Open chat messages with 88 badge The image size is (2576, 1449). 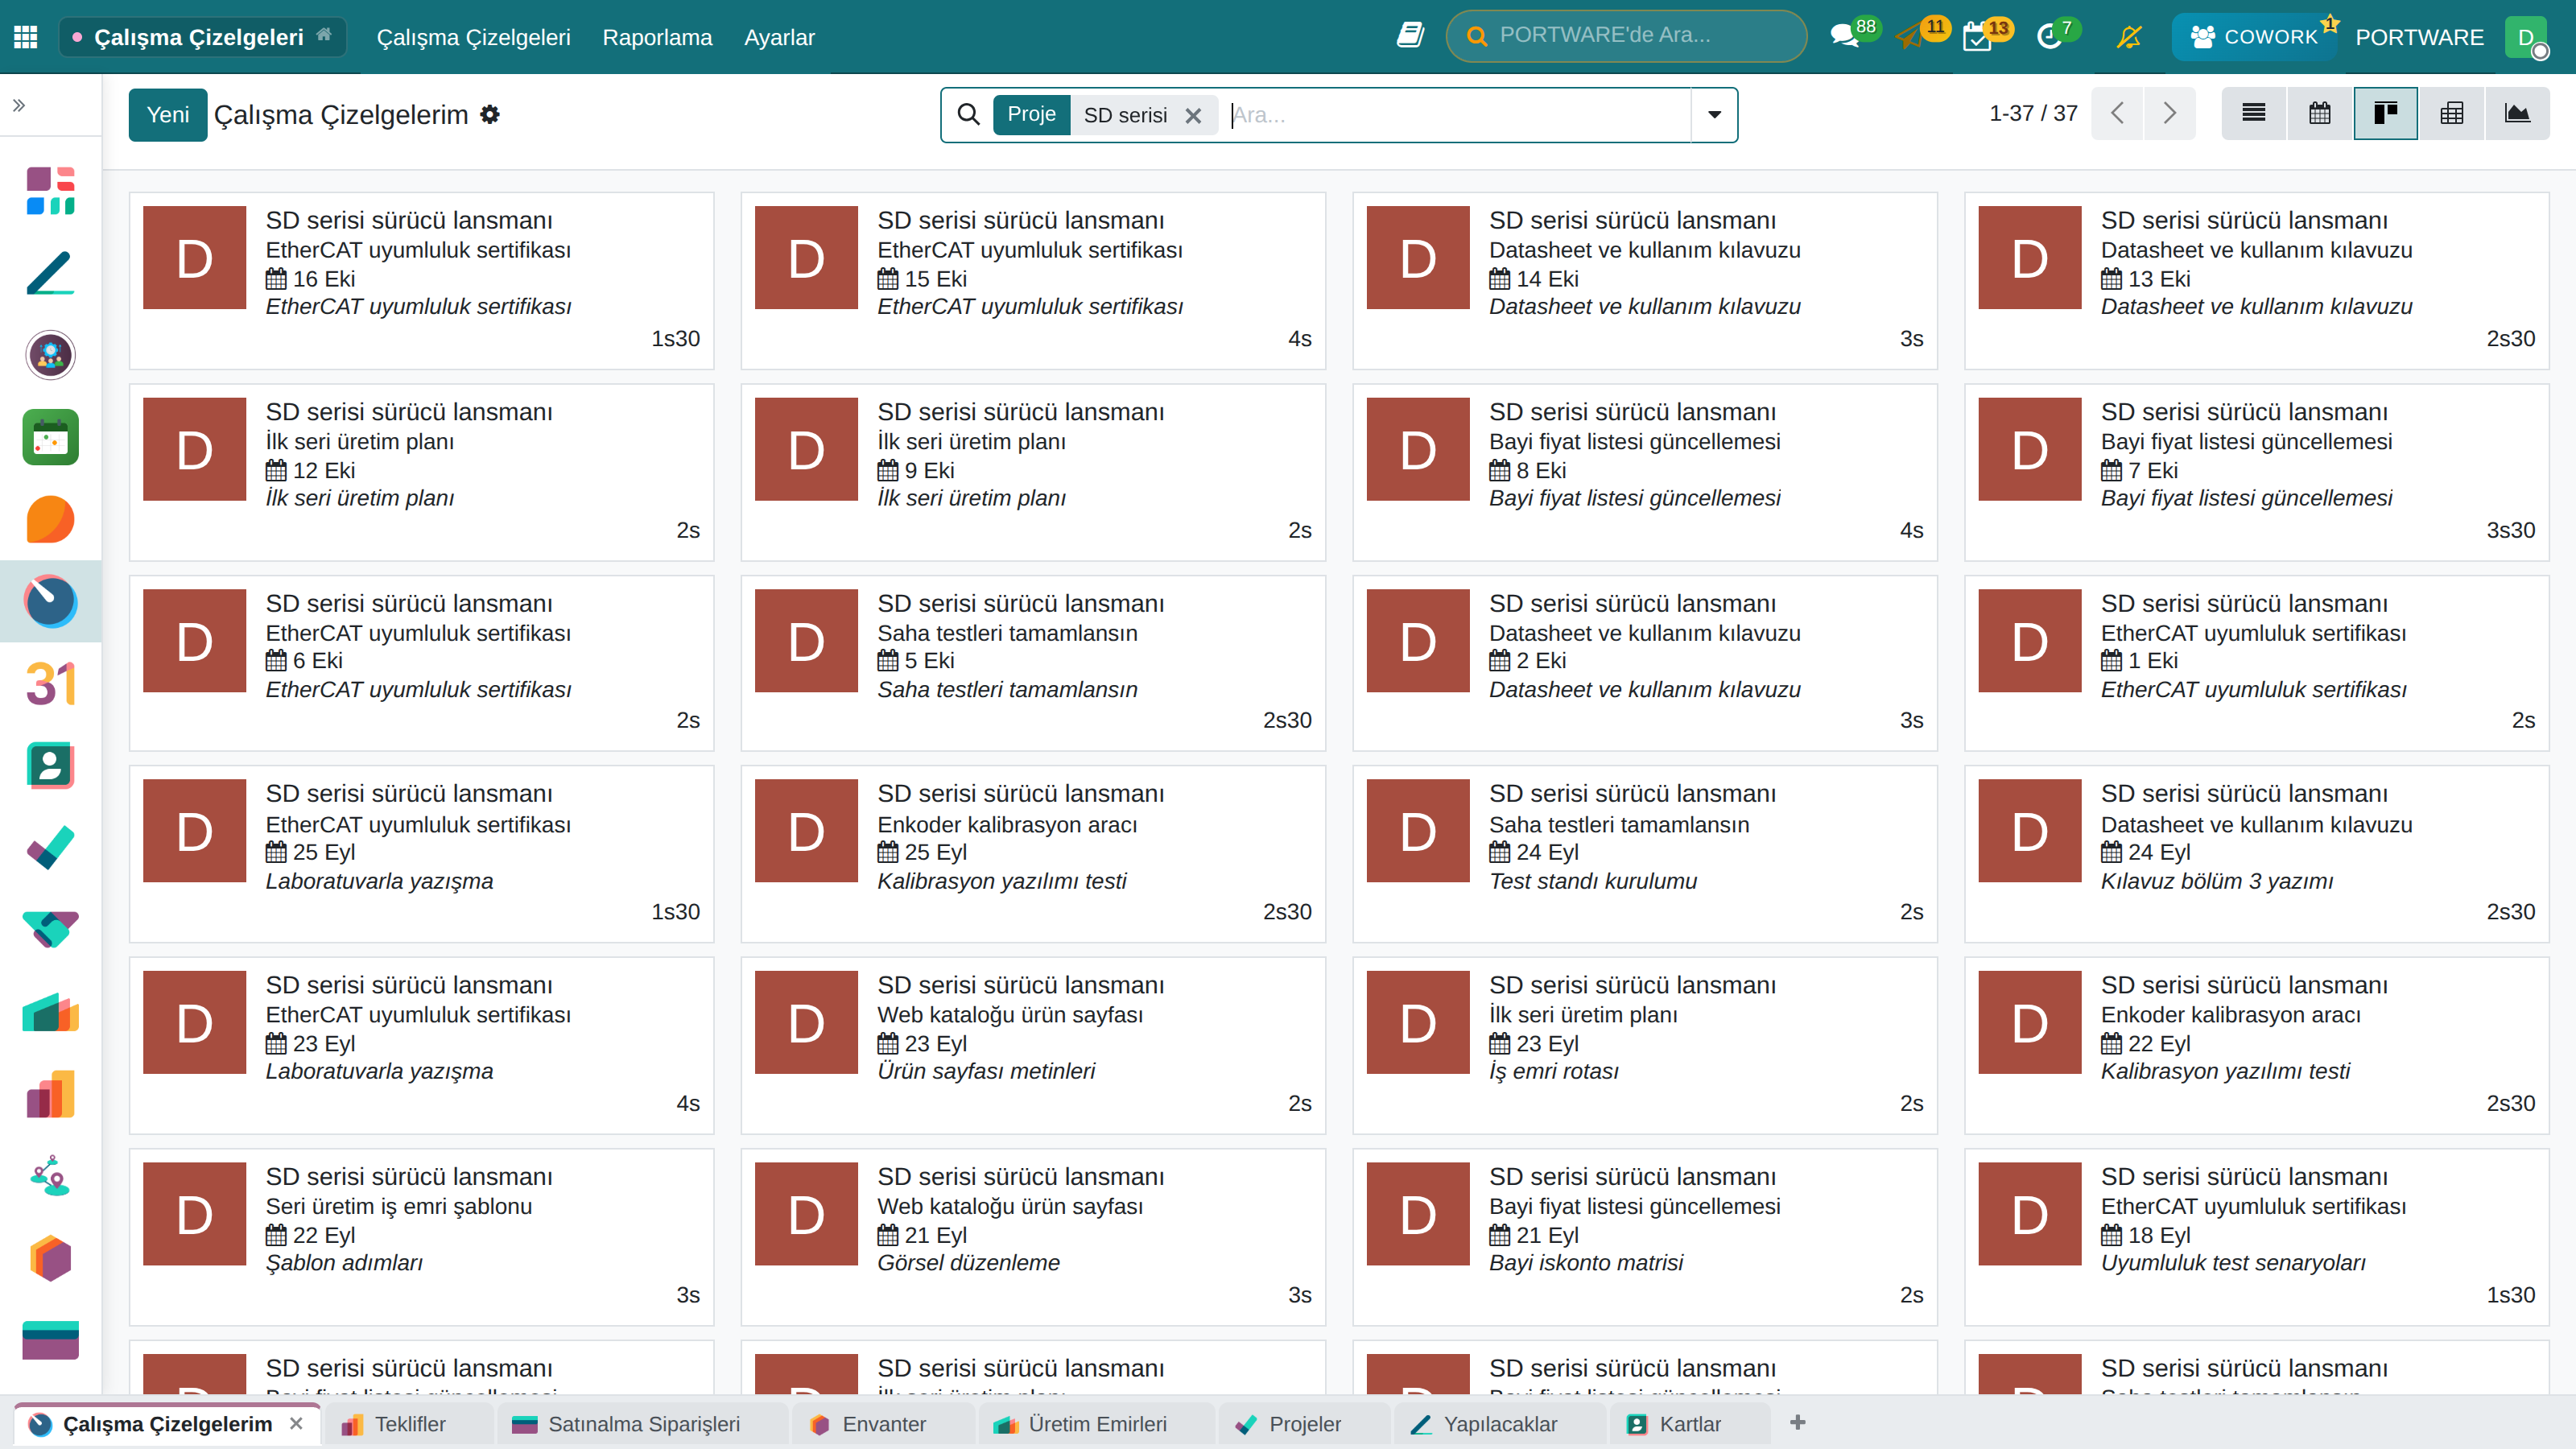pos(1844,37)
